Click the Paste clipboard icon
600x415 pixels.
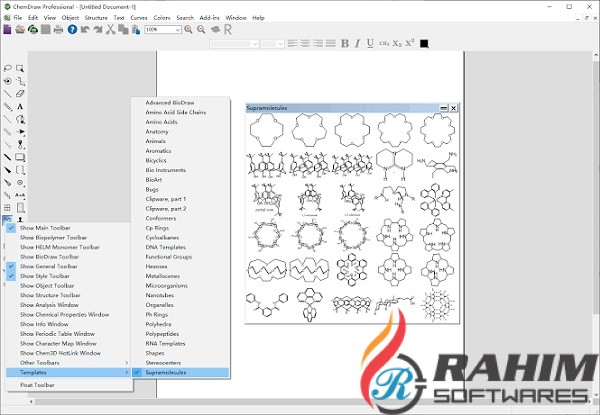[x=136, y=29]
